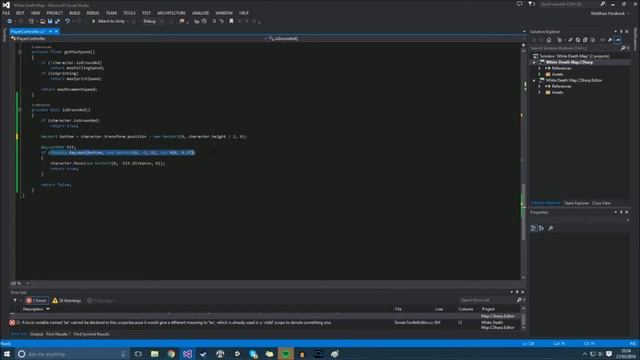Screen dimensions: 640x360
Task: Click Attach to Unity start button
Action: click(x=108, y=21)
